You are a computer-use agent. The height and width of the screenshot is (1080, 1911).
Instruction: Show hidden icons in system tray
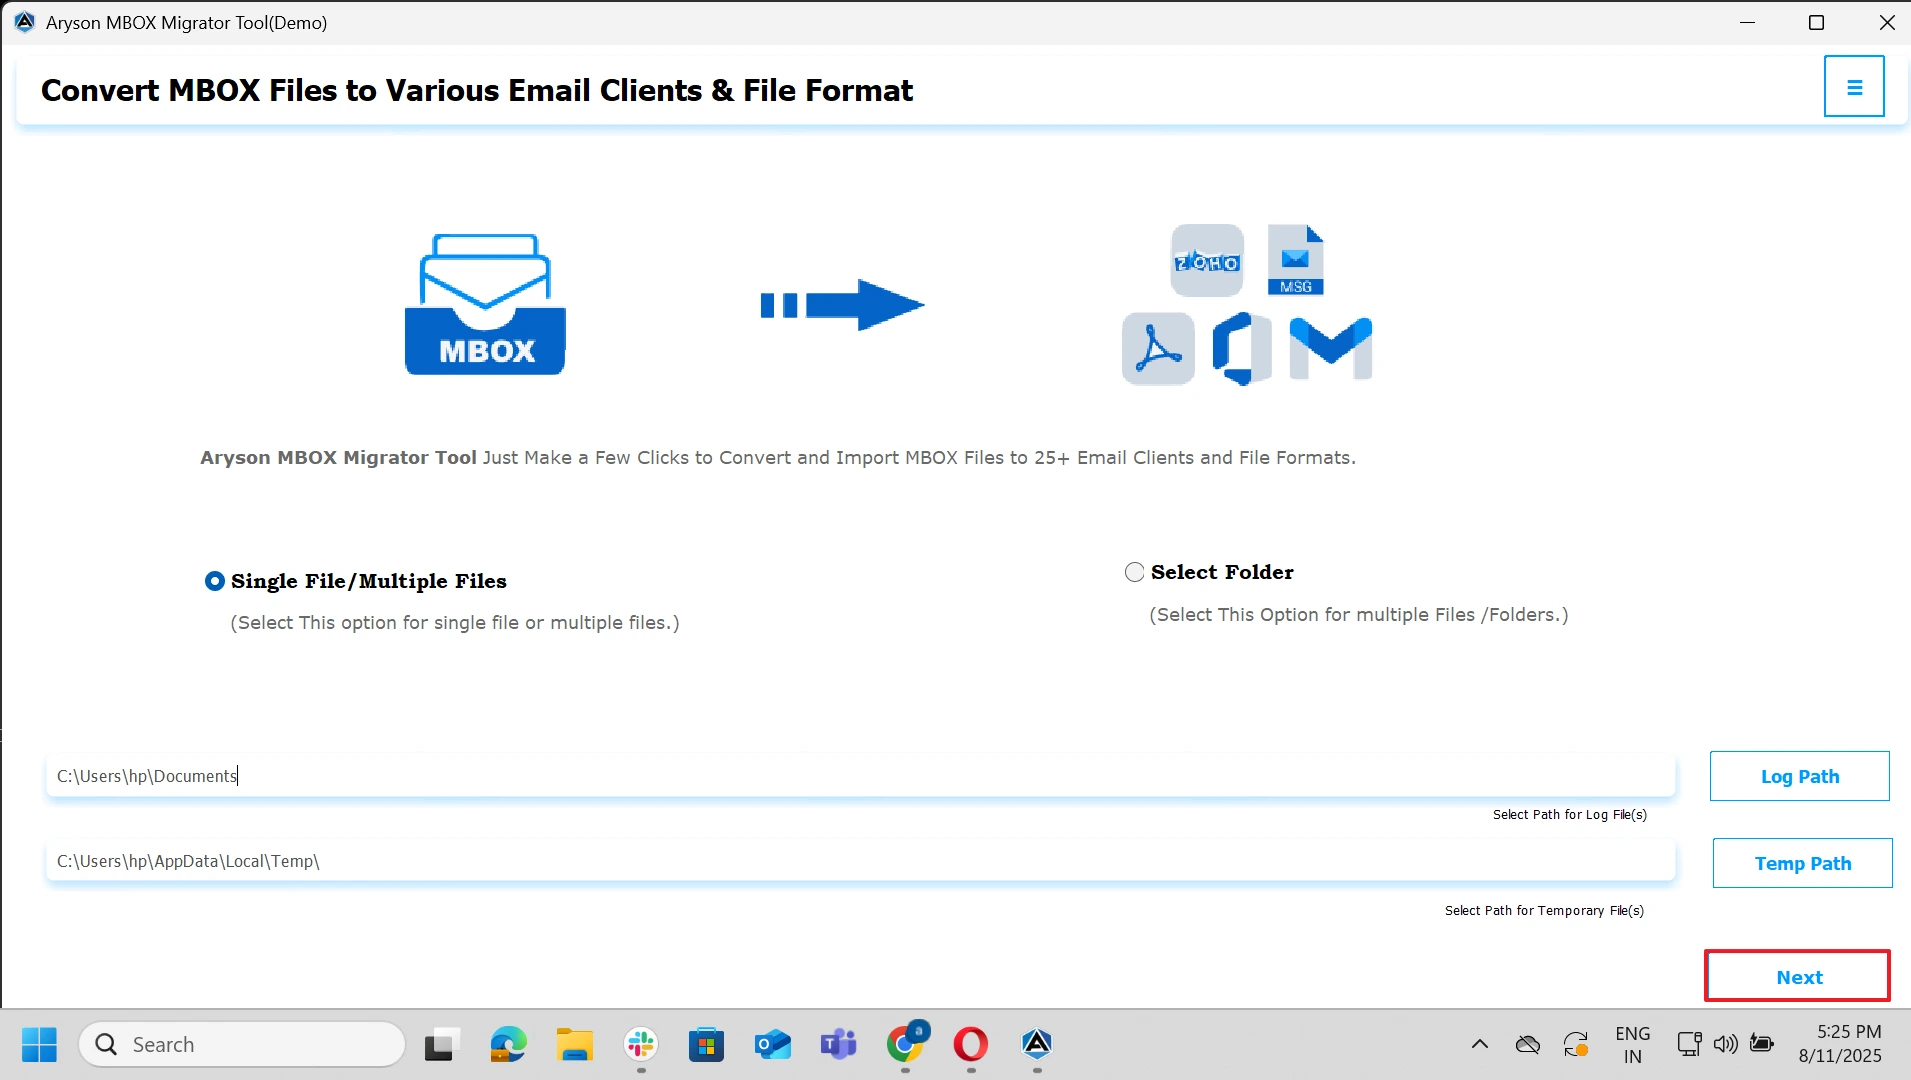pyautogui.click(x=1480, y=1044)
